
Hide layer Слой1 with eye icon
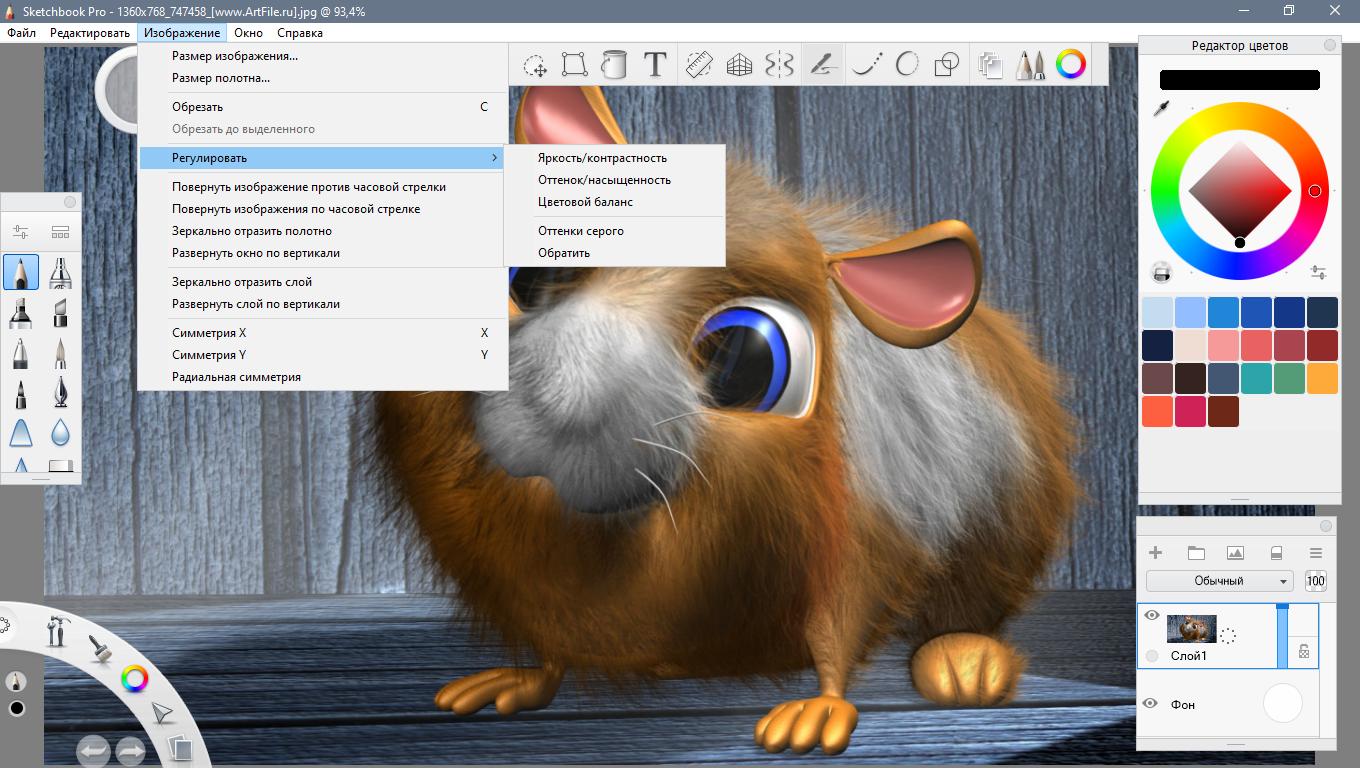pyautogui.click(x=1151, y=615)
